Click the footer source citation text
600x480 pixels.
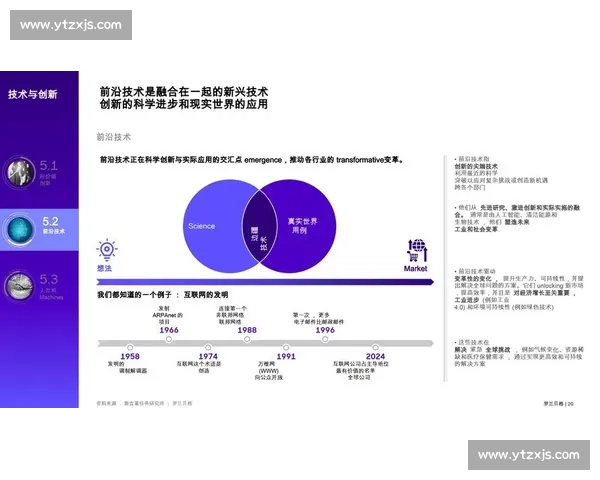tap(144, 403)
